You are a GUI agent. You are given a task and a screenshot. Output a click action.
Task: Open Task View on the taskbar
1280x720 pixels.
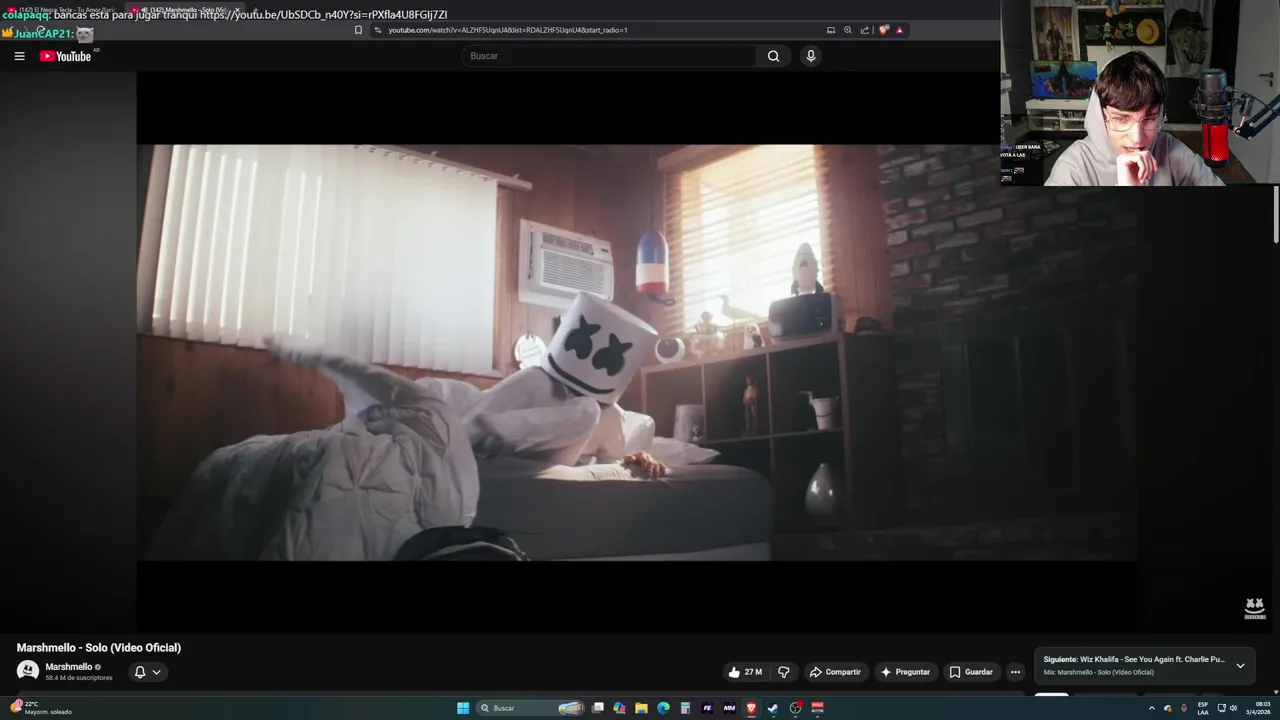pos(598,708)
